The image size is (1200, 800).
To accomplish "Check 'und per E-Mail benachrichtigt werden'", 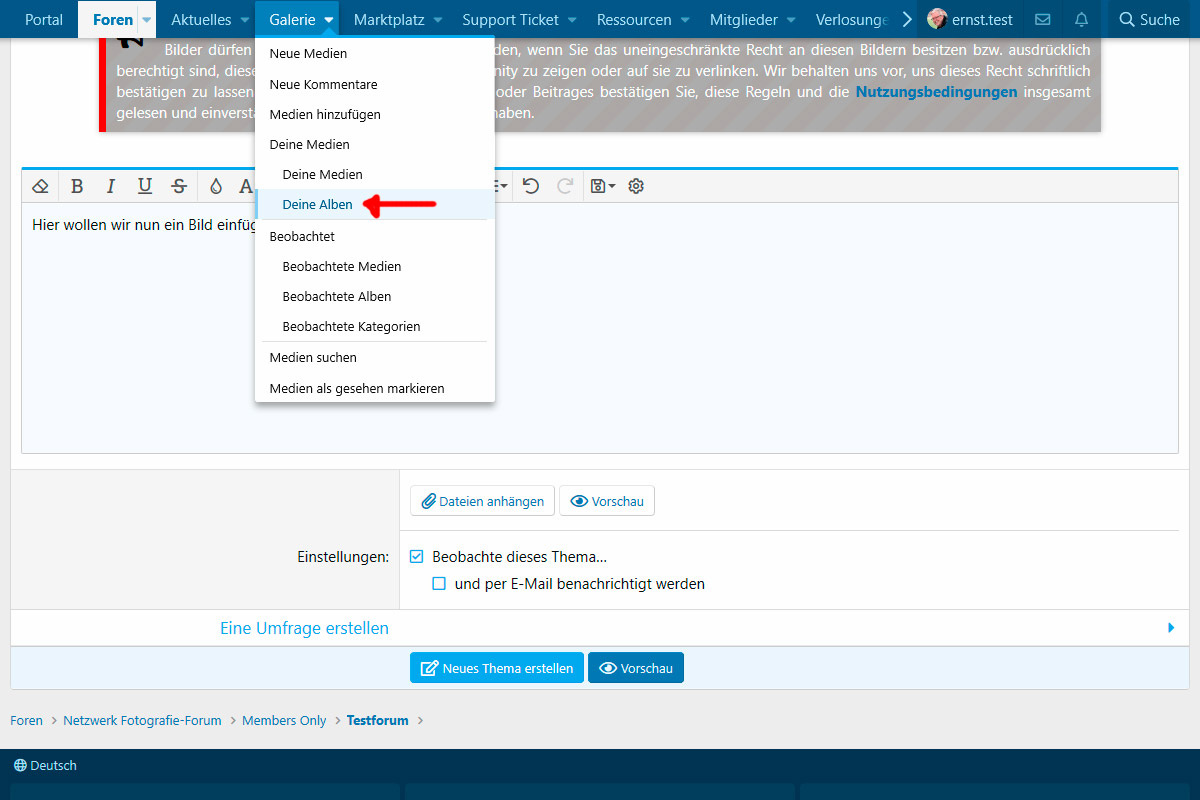I will click(x=439, y=584).
